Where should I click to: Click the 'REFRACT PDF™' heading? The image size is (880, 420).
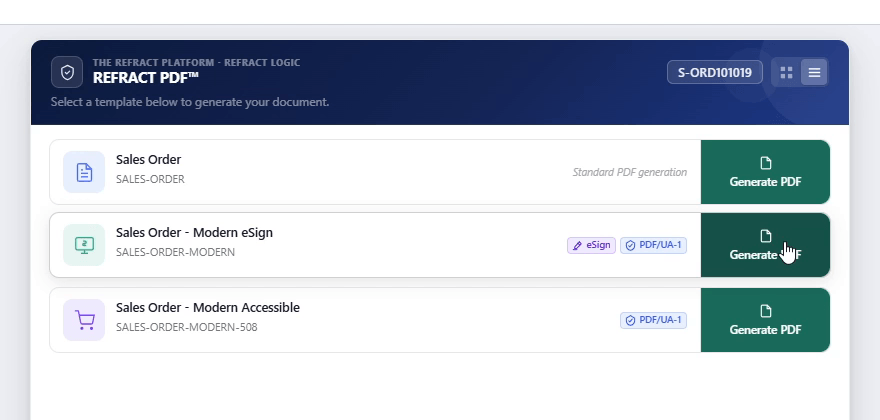pyautogui.click(x=146, y=78)
